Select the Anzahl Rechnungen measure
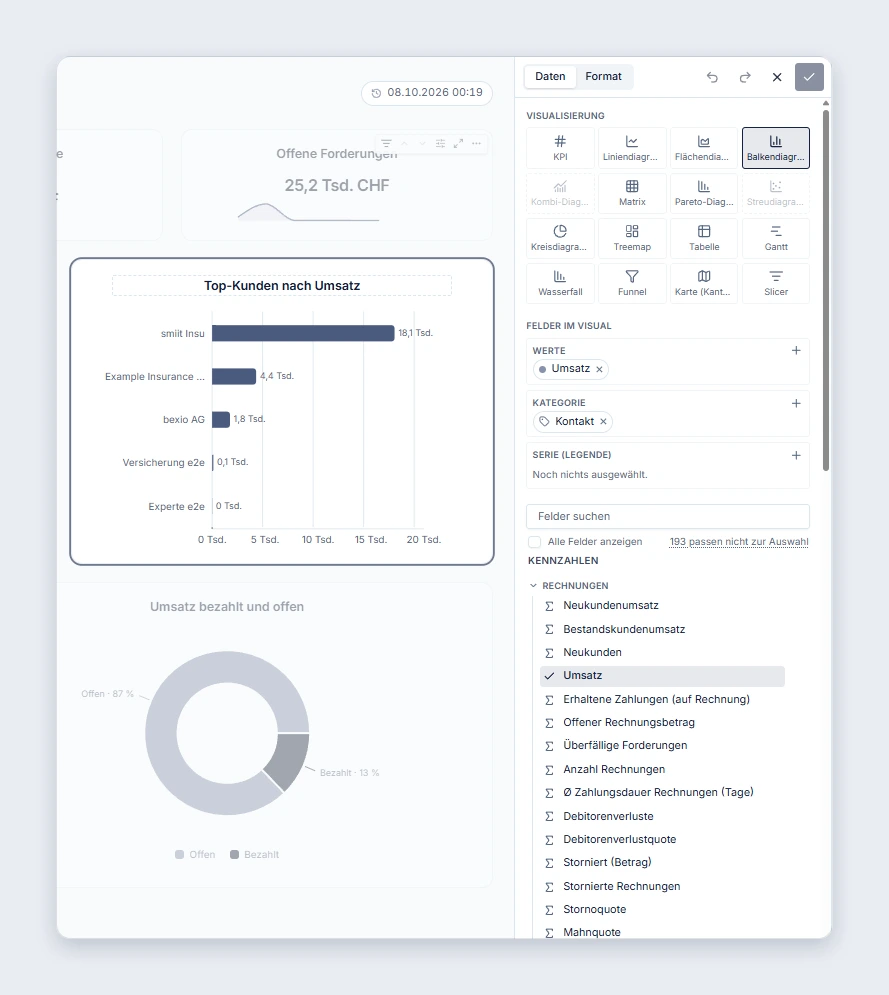This screenshot has width=889, height=995. coord(662,769)
